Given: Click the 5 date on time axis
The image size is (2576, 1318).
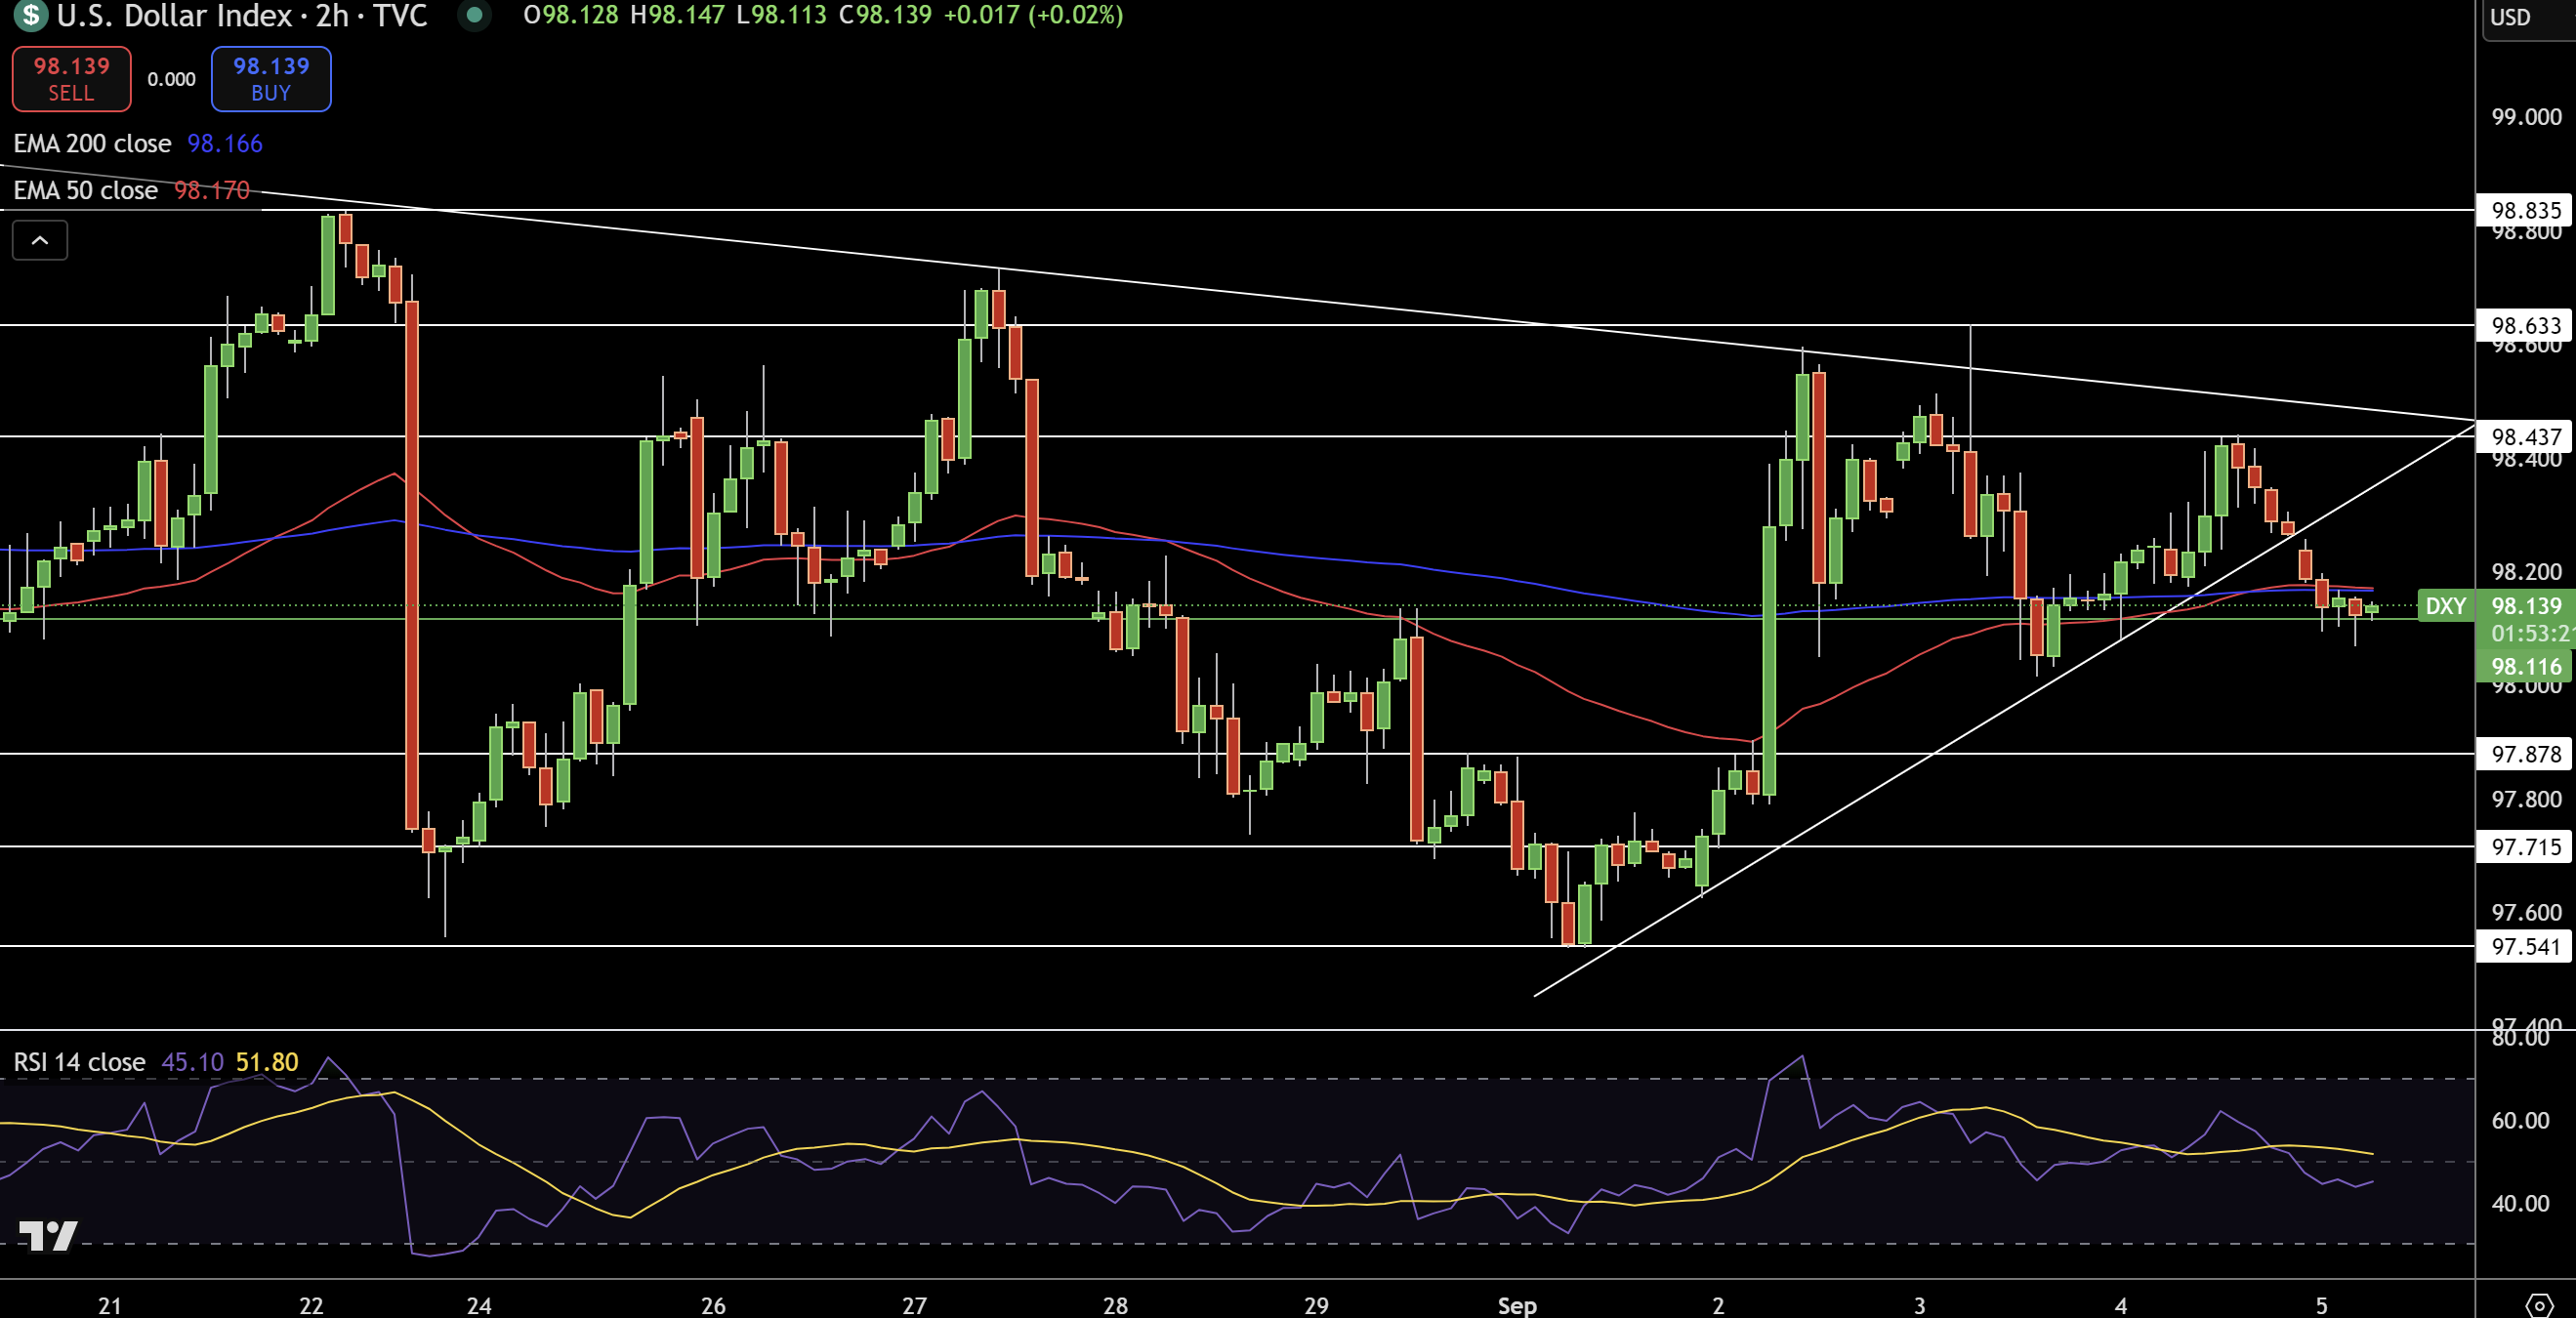Looking at the screenshot, I should coord(2322,1305).
